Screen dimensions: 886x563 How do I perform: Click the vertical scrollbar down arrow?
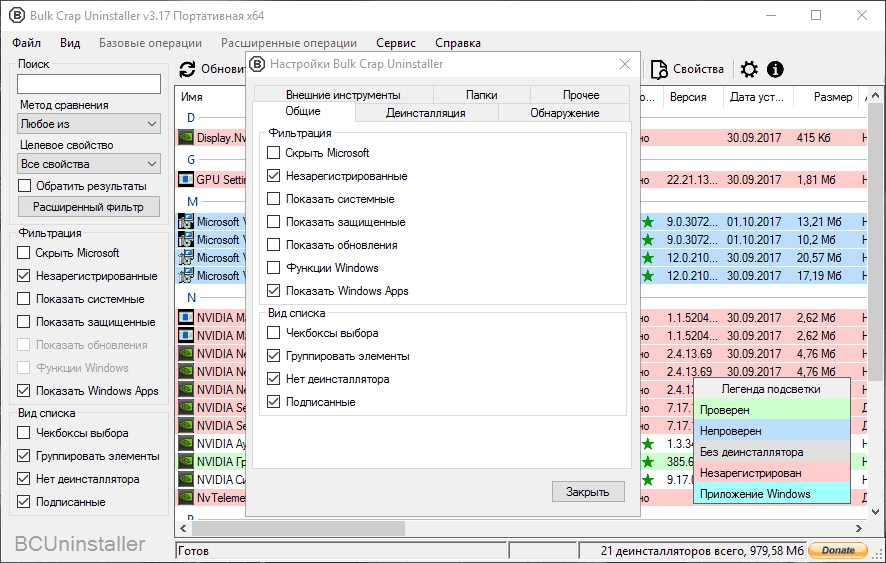click(876, 512)
